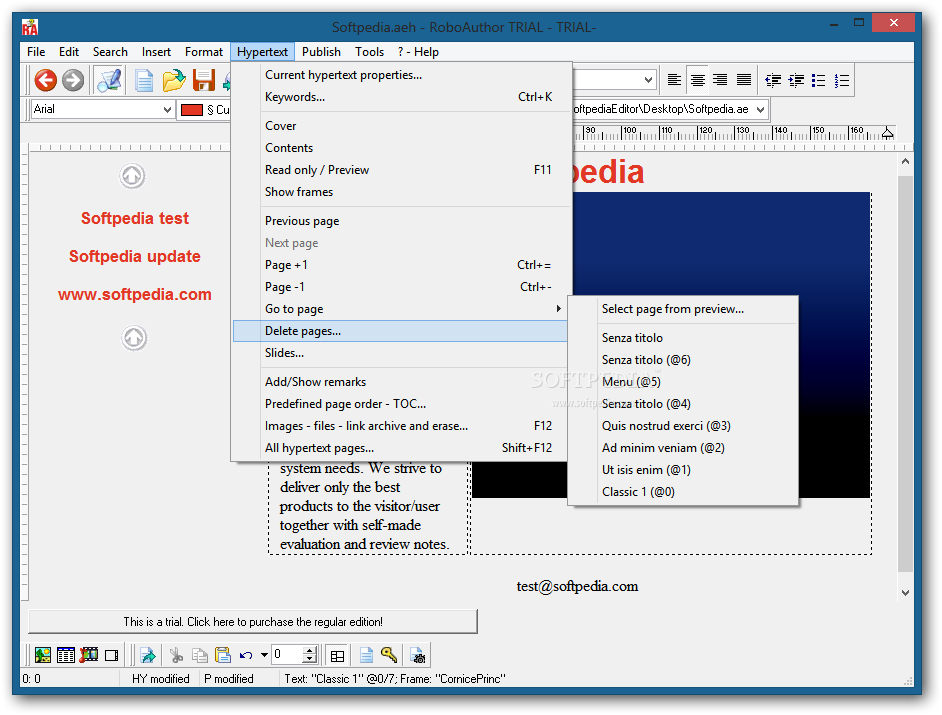Expand the Go to page submenu

coord(400,309)
